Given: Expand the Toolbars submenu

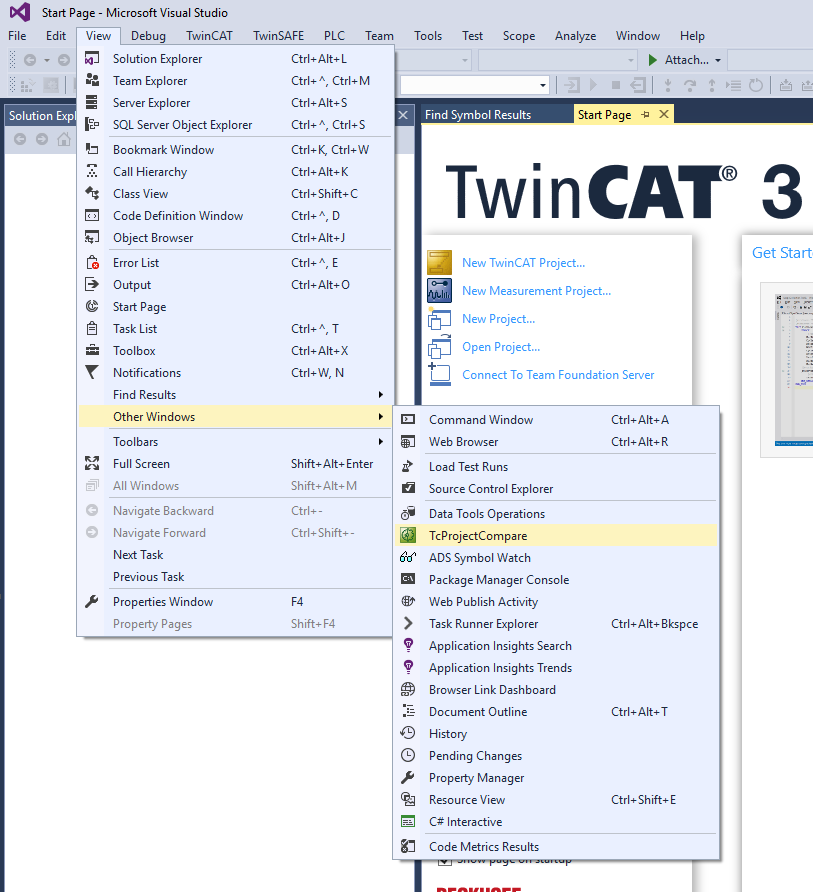Looking at the screenshot, I should (380, 442).
